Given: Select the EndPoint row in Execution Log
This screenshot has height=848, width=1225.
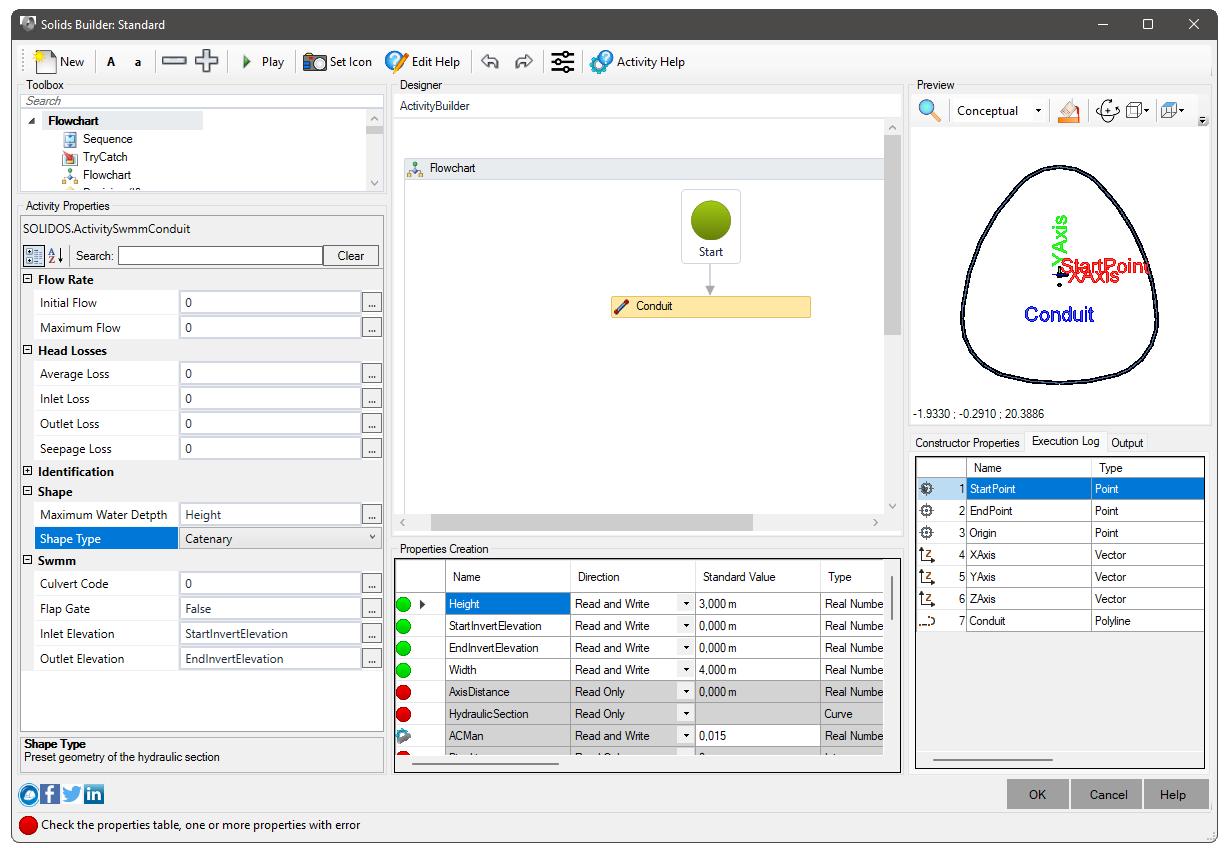Looking at the screenshot, I should [1060, 511].
